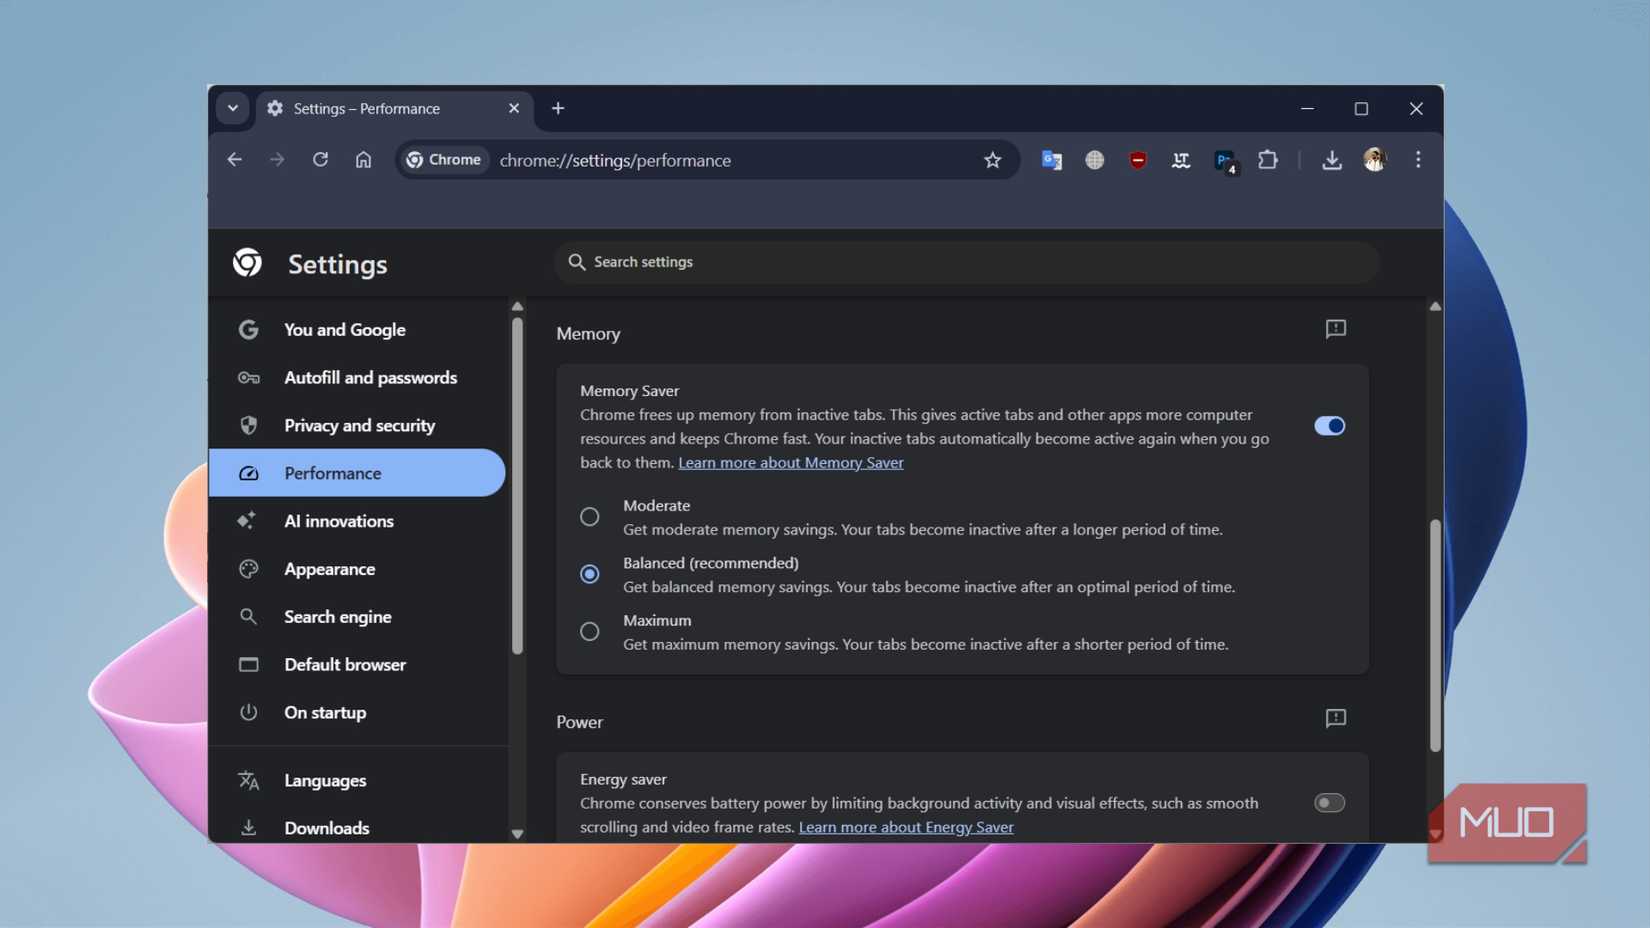Send feedback on the Memory section

[1336, 329]
